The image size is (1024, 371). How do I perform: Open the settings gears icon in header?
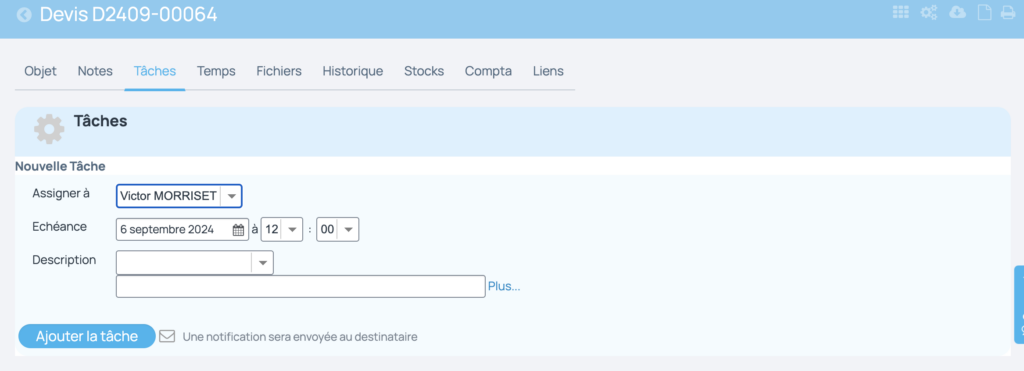coord(929,12)
